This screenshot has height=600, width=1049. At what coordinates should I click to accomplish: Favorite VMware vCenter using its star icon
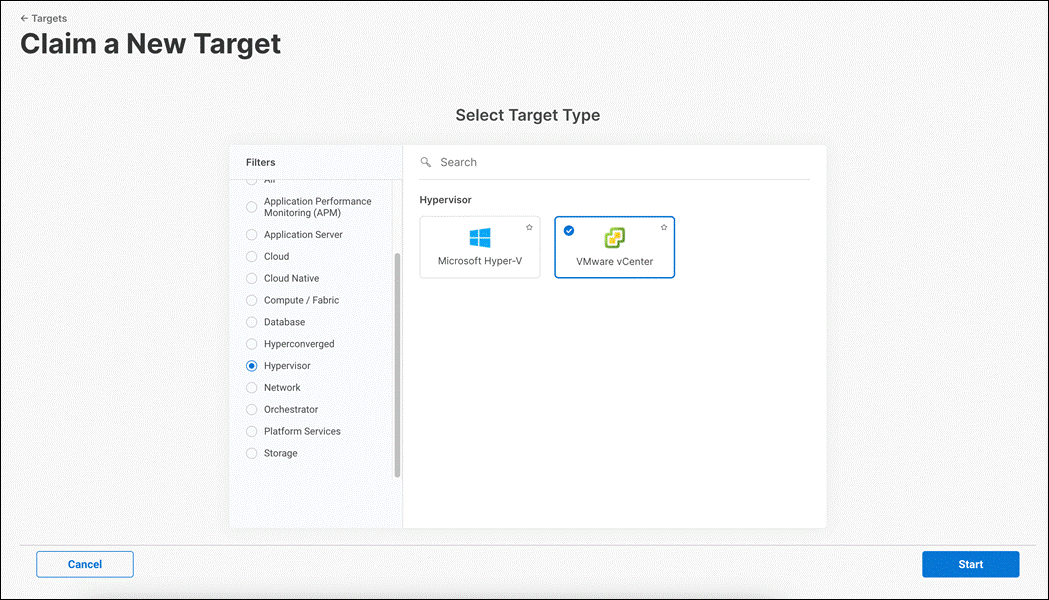click(x=663, y=227)
